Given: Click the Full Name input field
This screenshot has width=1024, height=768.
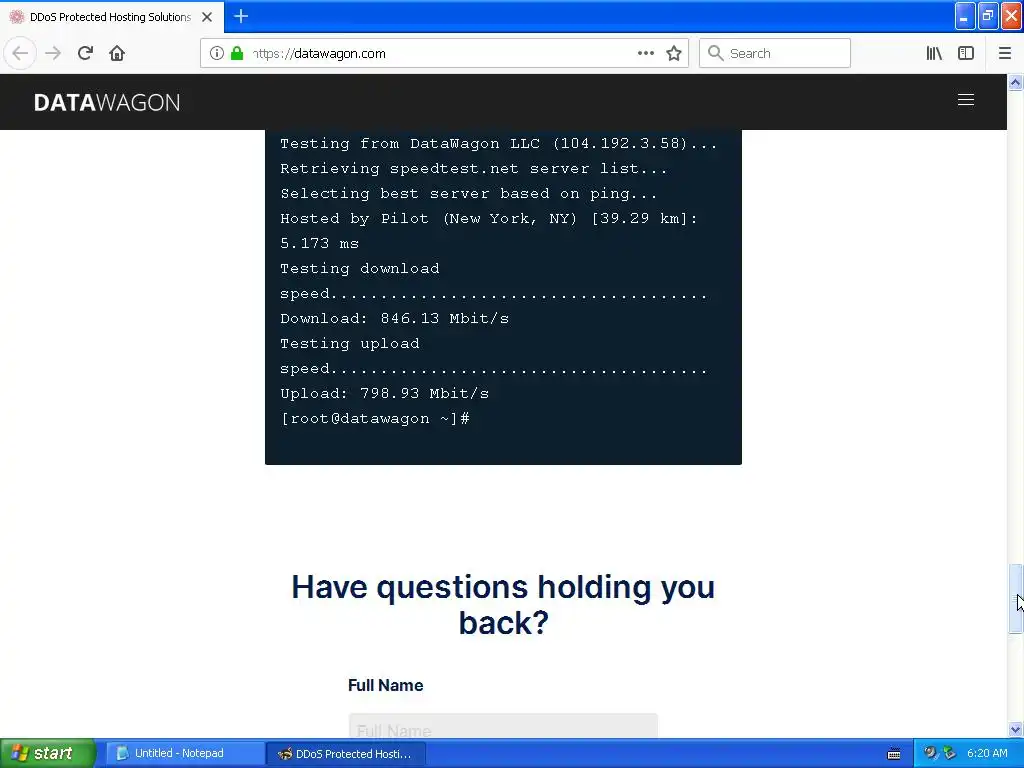Looking at the screenshot, I should pos(503,726).
